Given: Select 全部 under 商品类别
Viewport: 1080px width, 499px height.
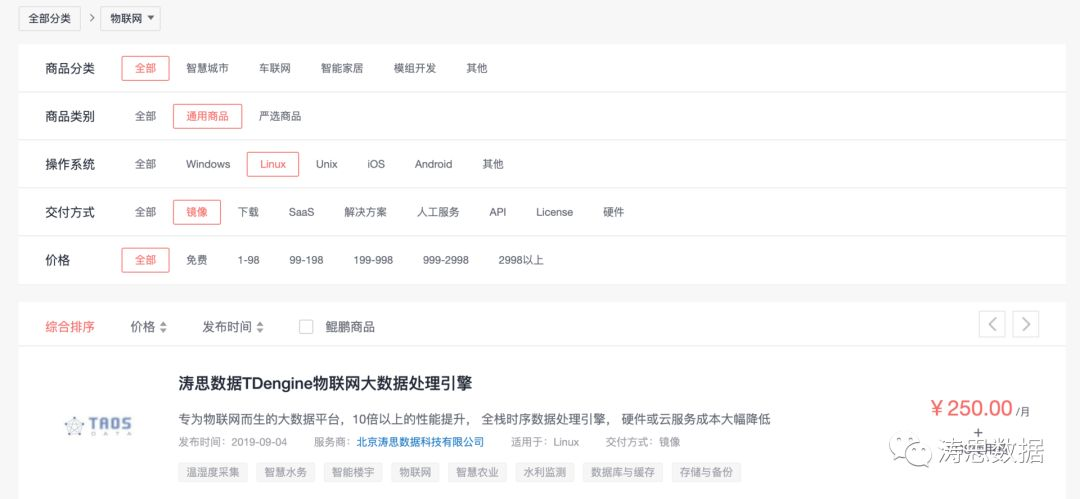Looking at the screenshot, I should click(145, 116).
